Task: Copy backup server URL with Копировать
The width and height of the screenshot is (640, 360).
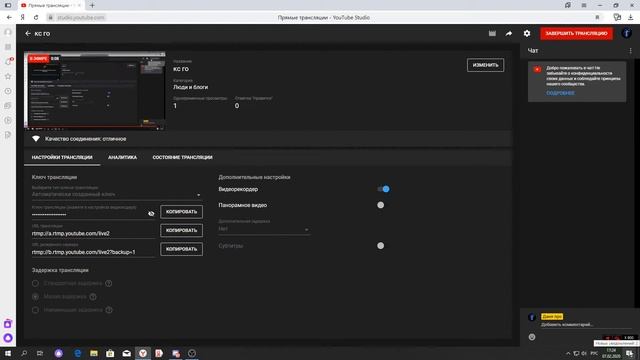Action: (182, 249)
